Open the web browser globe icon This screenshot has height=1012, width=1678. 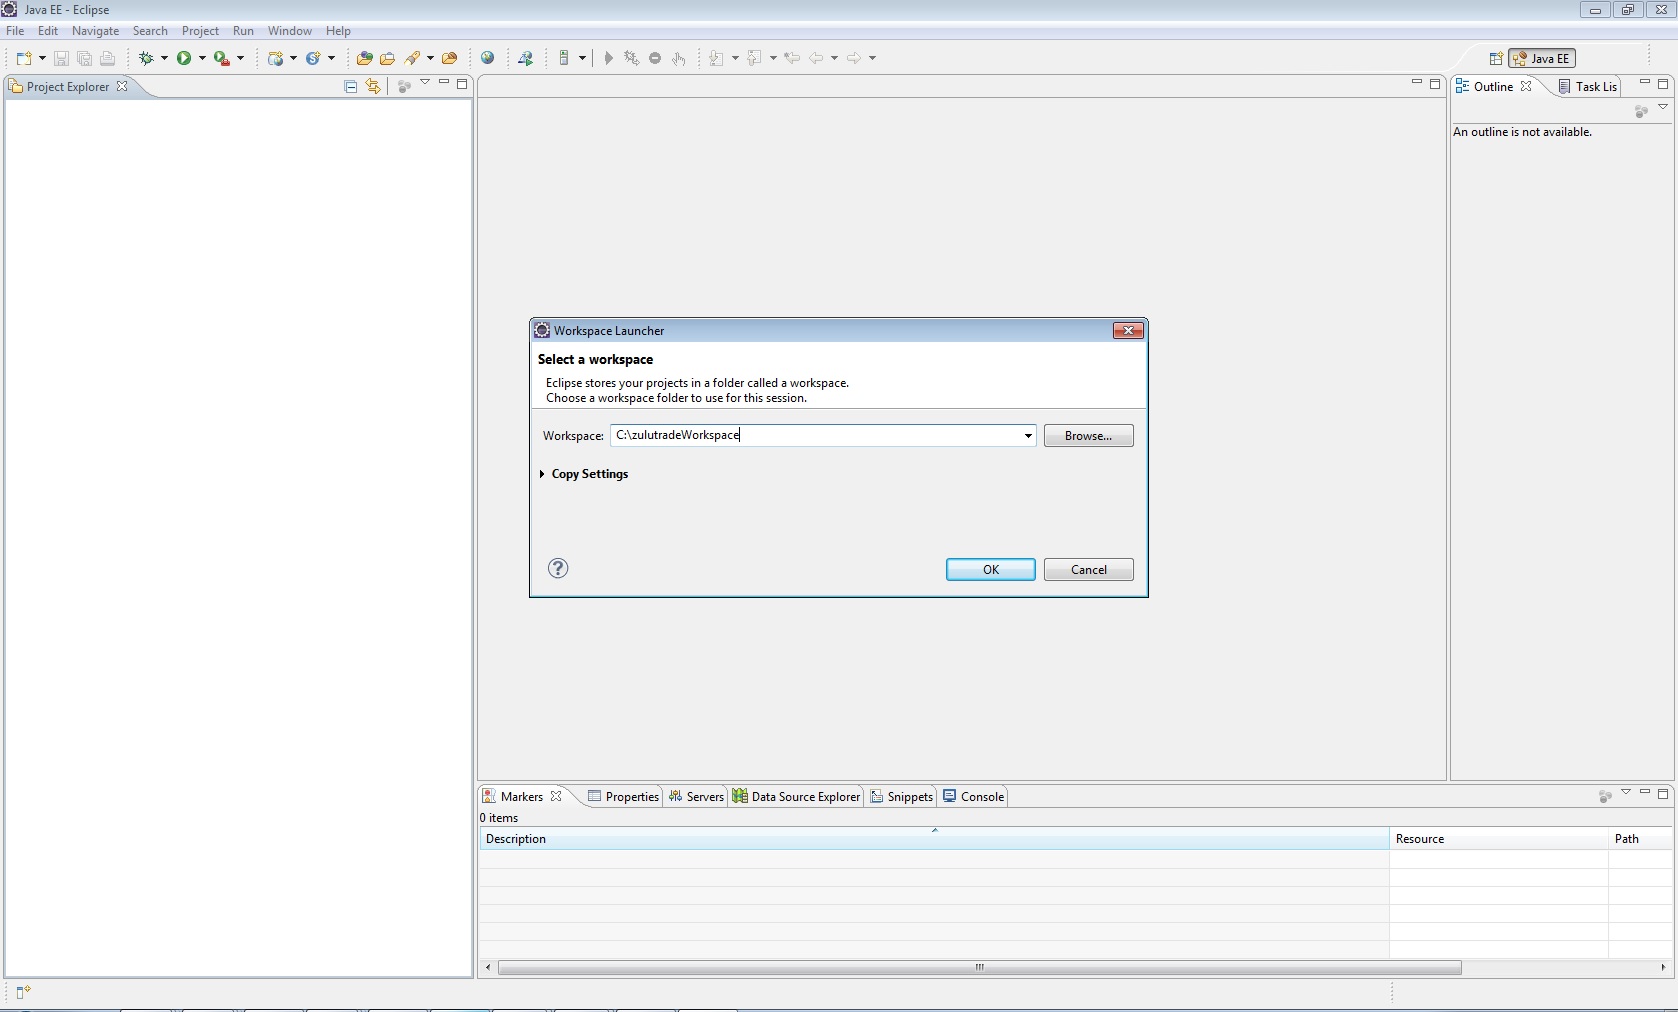pos(488,58)
